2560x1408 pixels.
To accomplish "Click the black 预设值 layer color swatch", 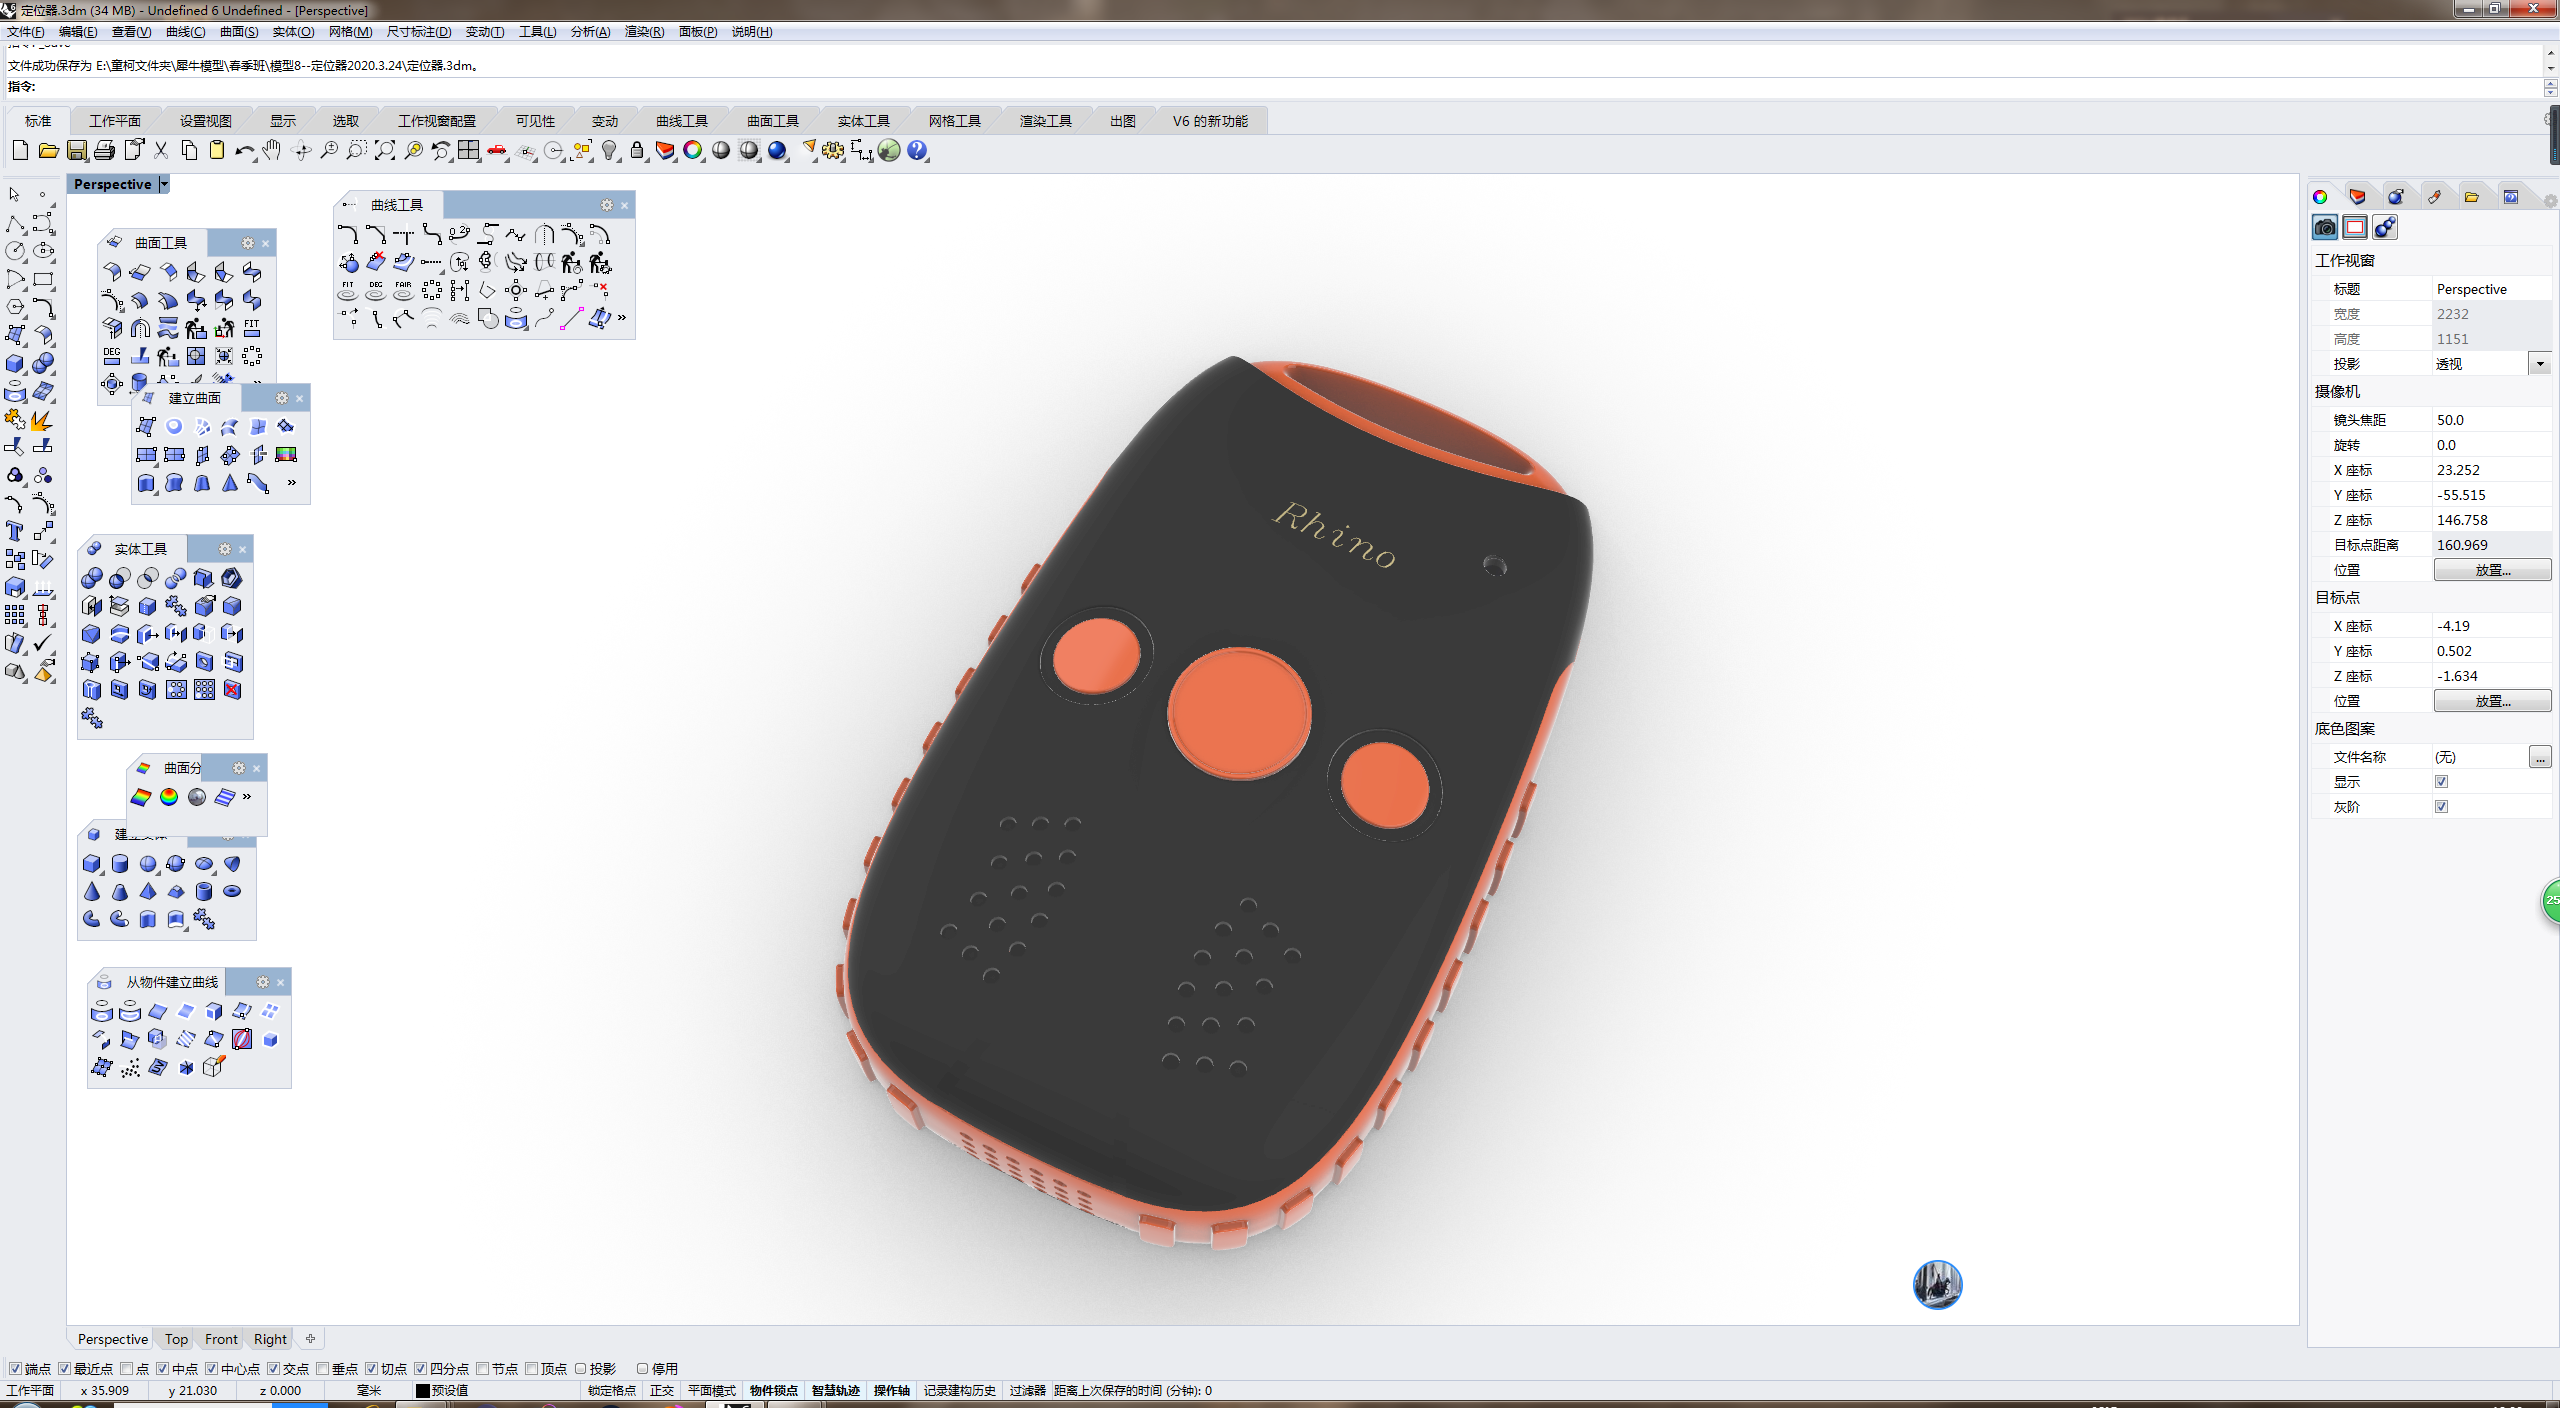I will point(423,1390).
